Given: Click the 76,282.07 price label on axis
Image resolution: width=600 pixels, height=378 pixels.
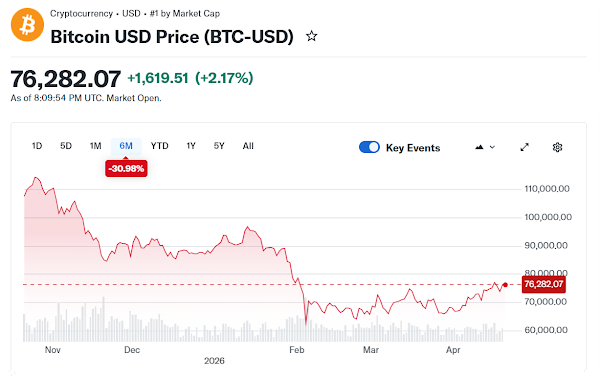Looking at the screenshot, I should pyautogui.click(x=543, y=284).
